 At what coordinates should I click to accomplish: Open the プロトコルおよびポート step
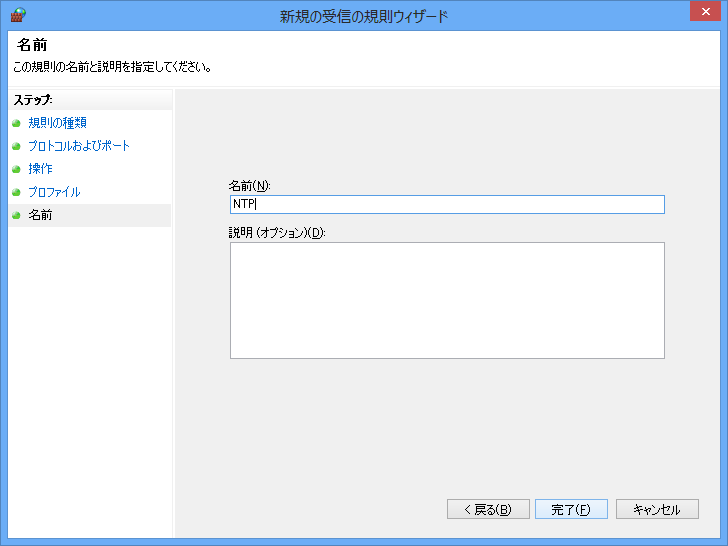click(79, 146)
